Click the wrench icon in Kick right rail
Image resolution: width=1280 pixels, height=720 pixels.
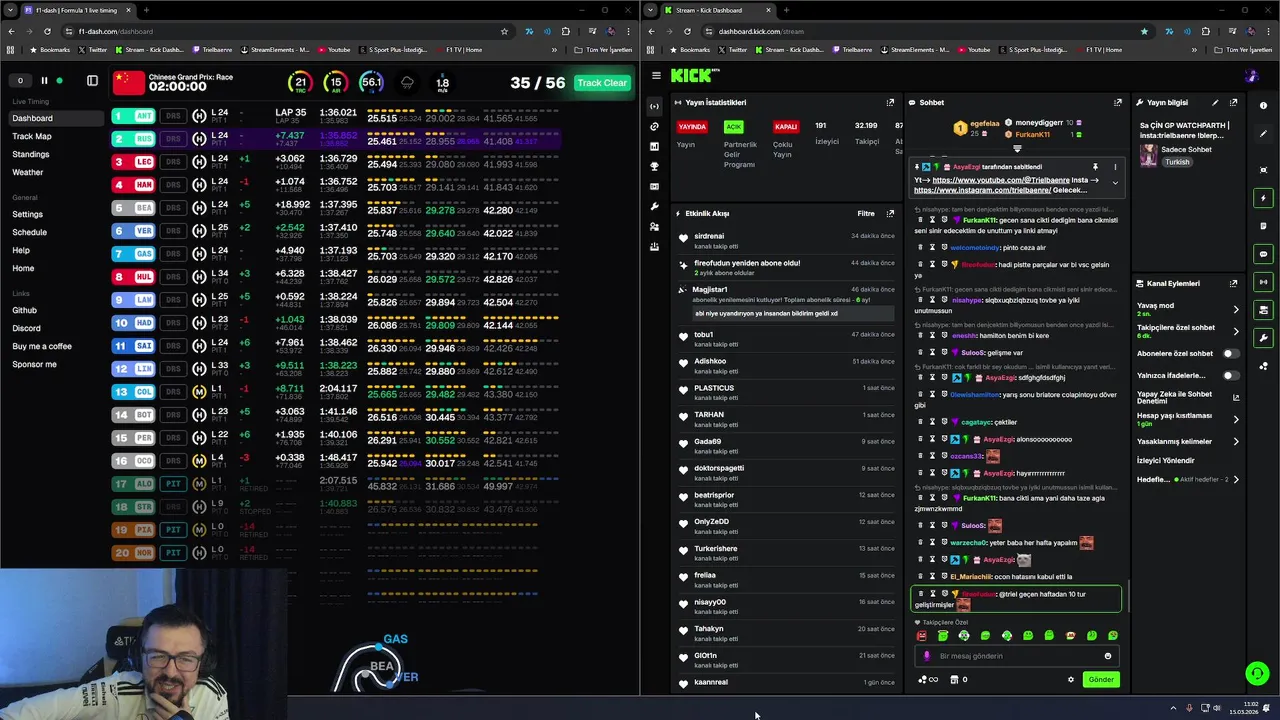1264,338
